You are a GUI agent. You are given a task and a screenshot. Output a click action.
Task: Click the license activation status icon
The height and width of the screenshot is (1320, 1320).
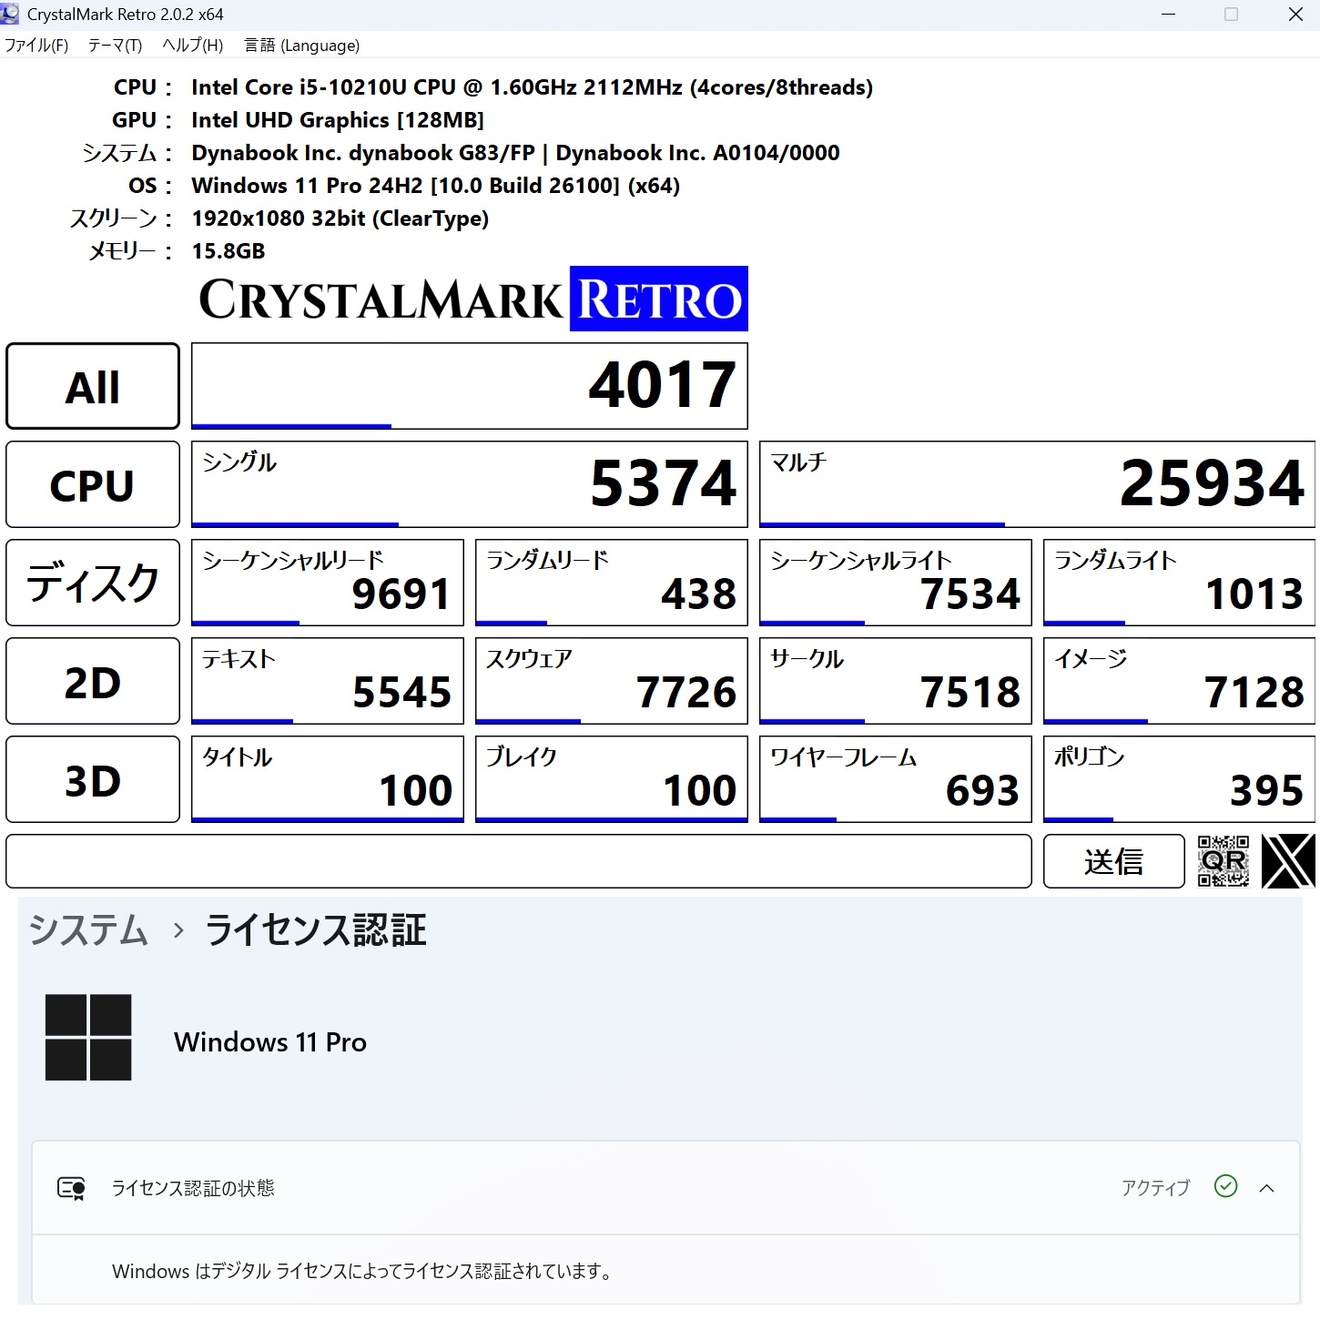[x=71, y=1188]
